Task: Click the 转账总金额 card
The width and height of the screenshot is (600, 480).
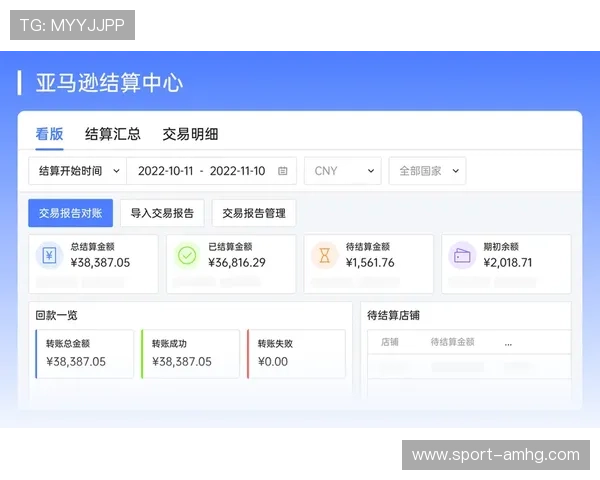Action: coord(85,354)
